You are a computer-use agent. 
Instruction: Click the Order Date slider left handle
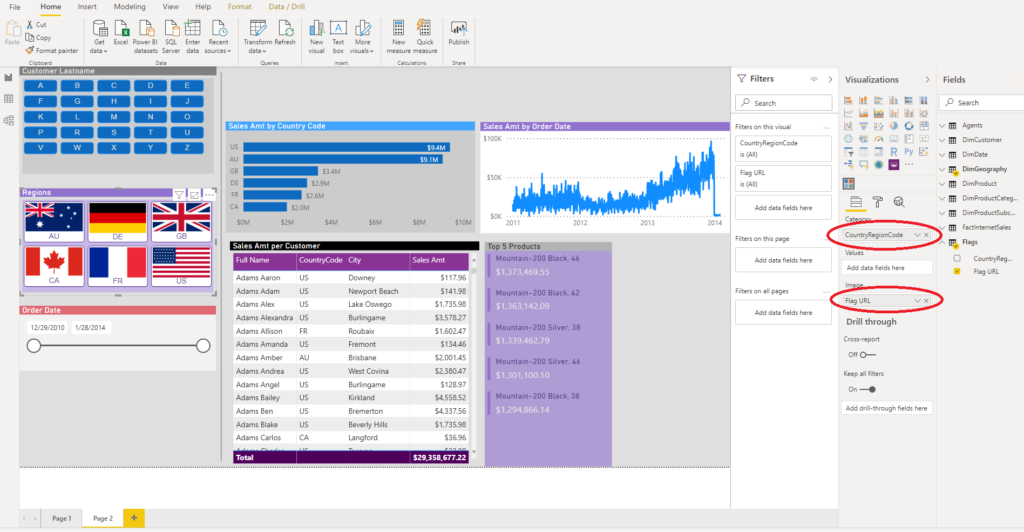click(34, 345)
